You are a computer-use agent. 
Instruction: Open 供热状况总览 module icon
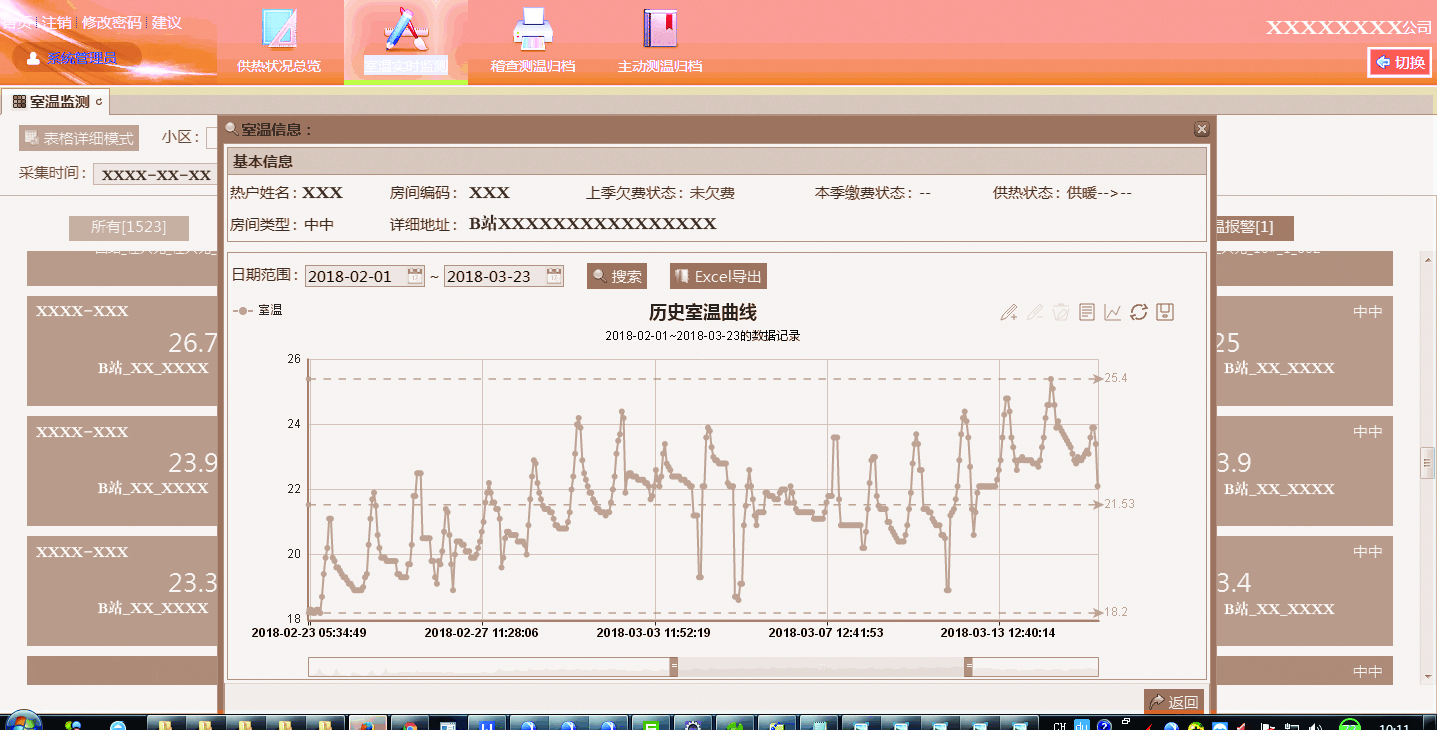[279, 30]
